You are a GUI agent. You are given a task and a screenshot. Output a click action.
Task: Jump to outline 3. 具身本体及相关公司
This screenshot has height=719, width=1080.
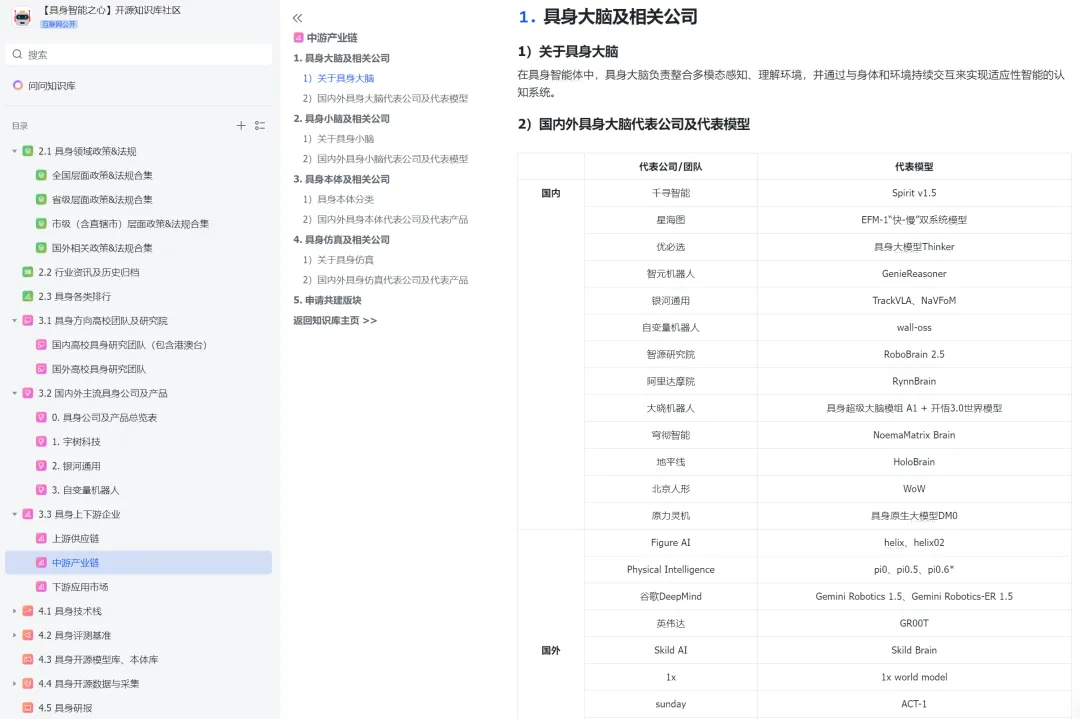click(342, 179)
